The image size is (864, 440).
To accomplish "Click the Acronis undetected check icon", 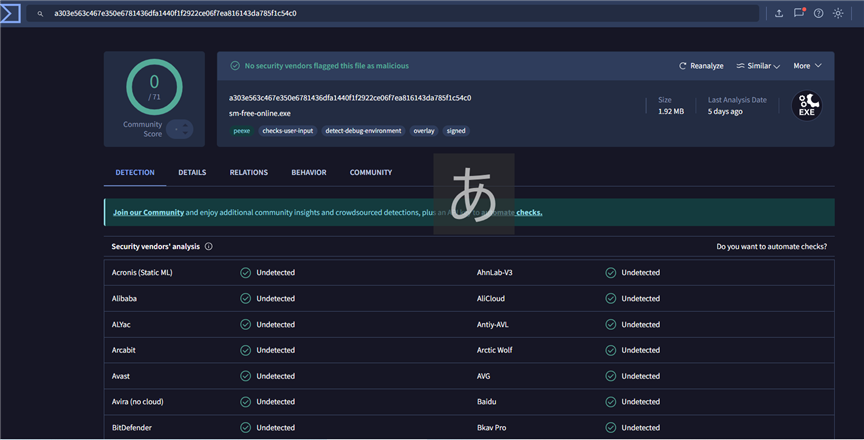I will (x=246, y=273).
